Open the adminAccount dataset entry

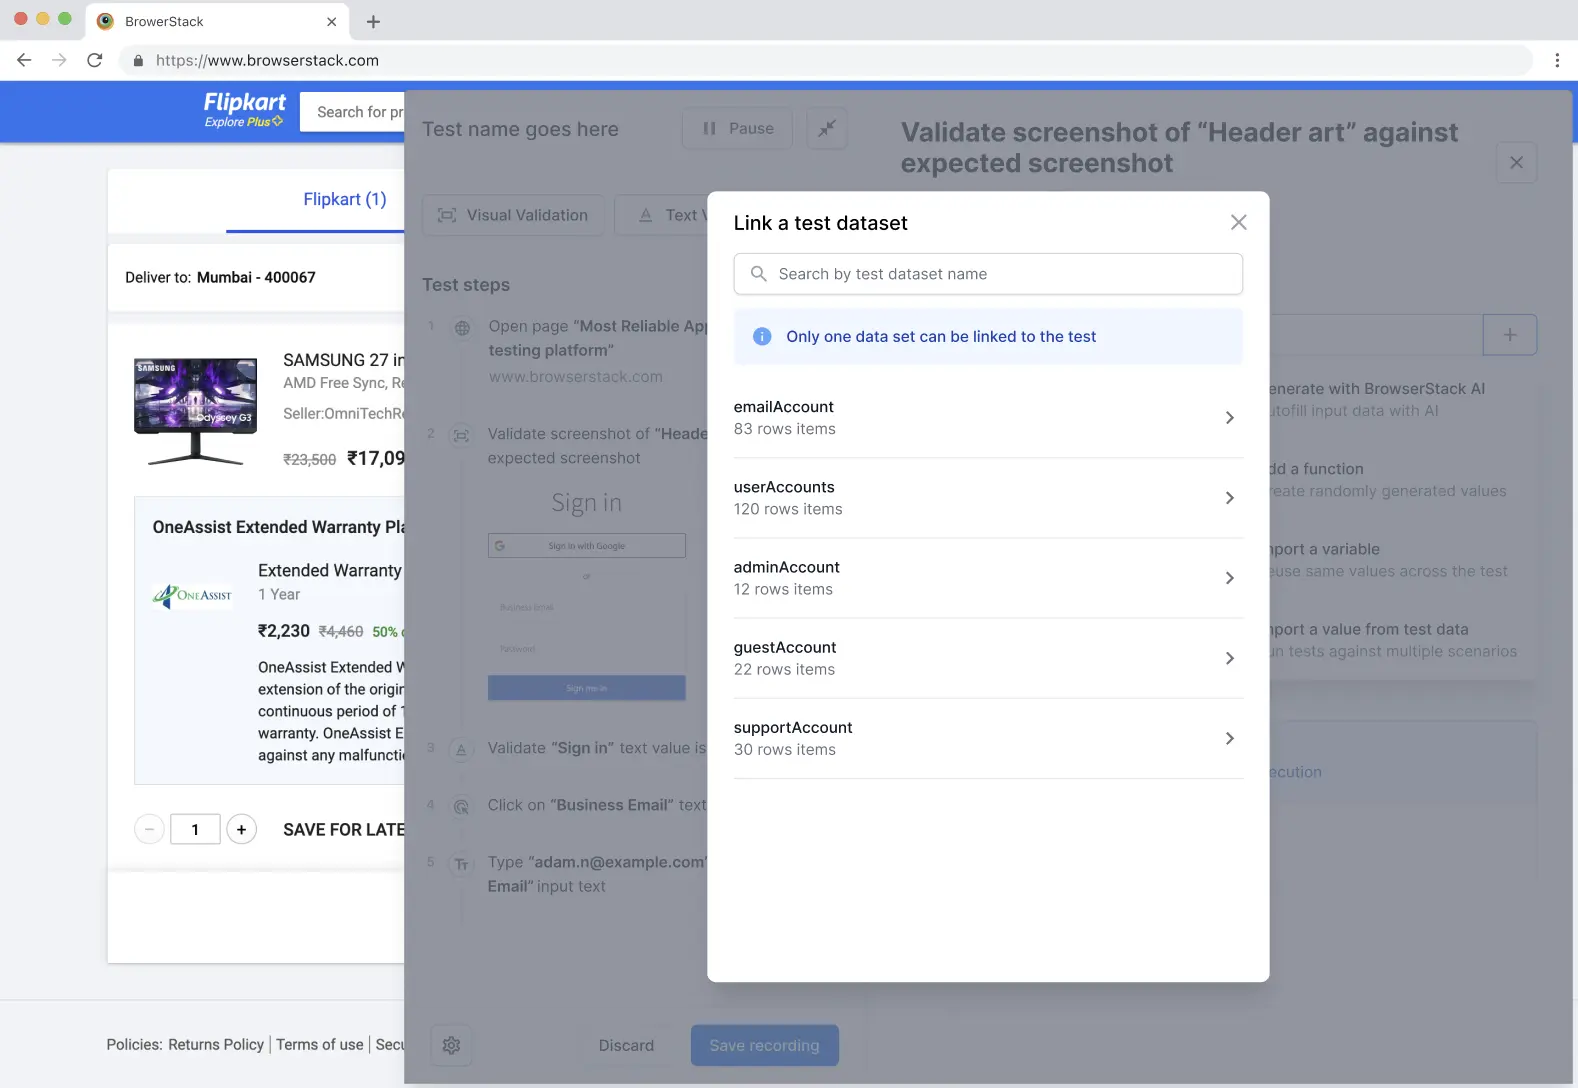[987, 578]
